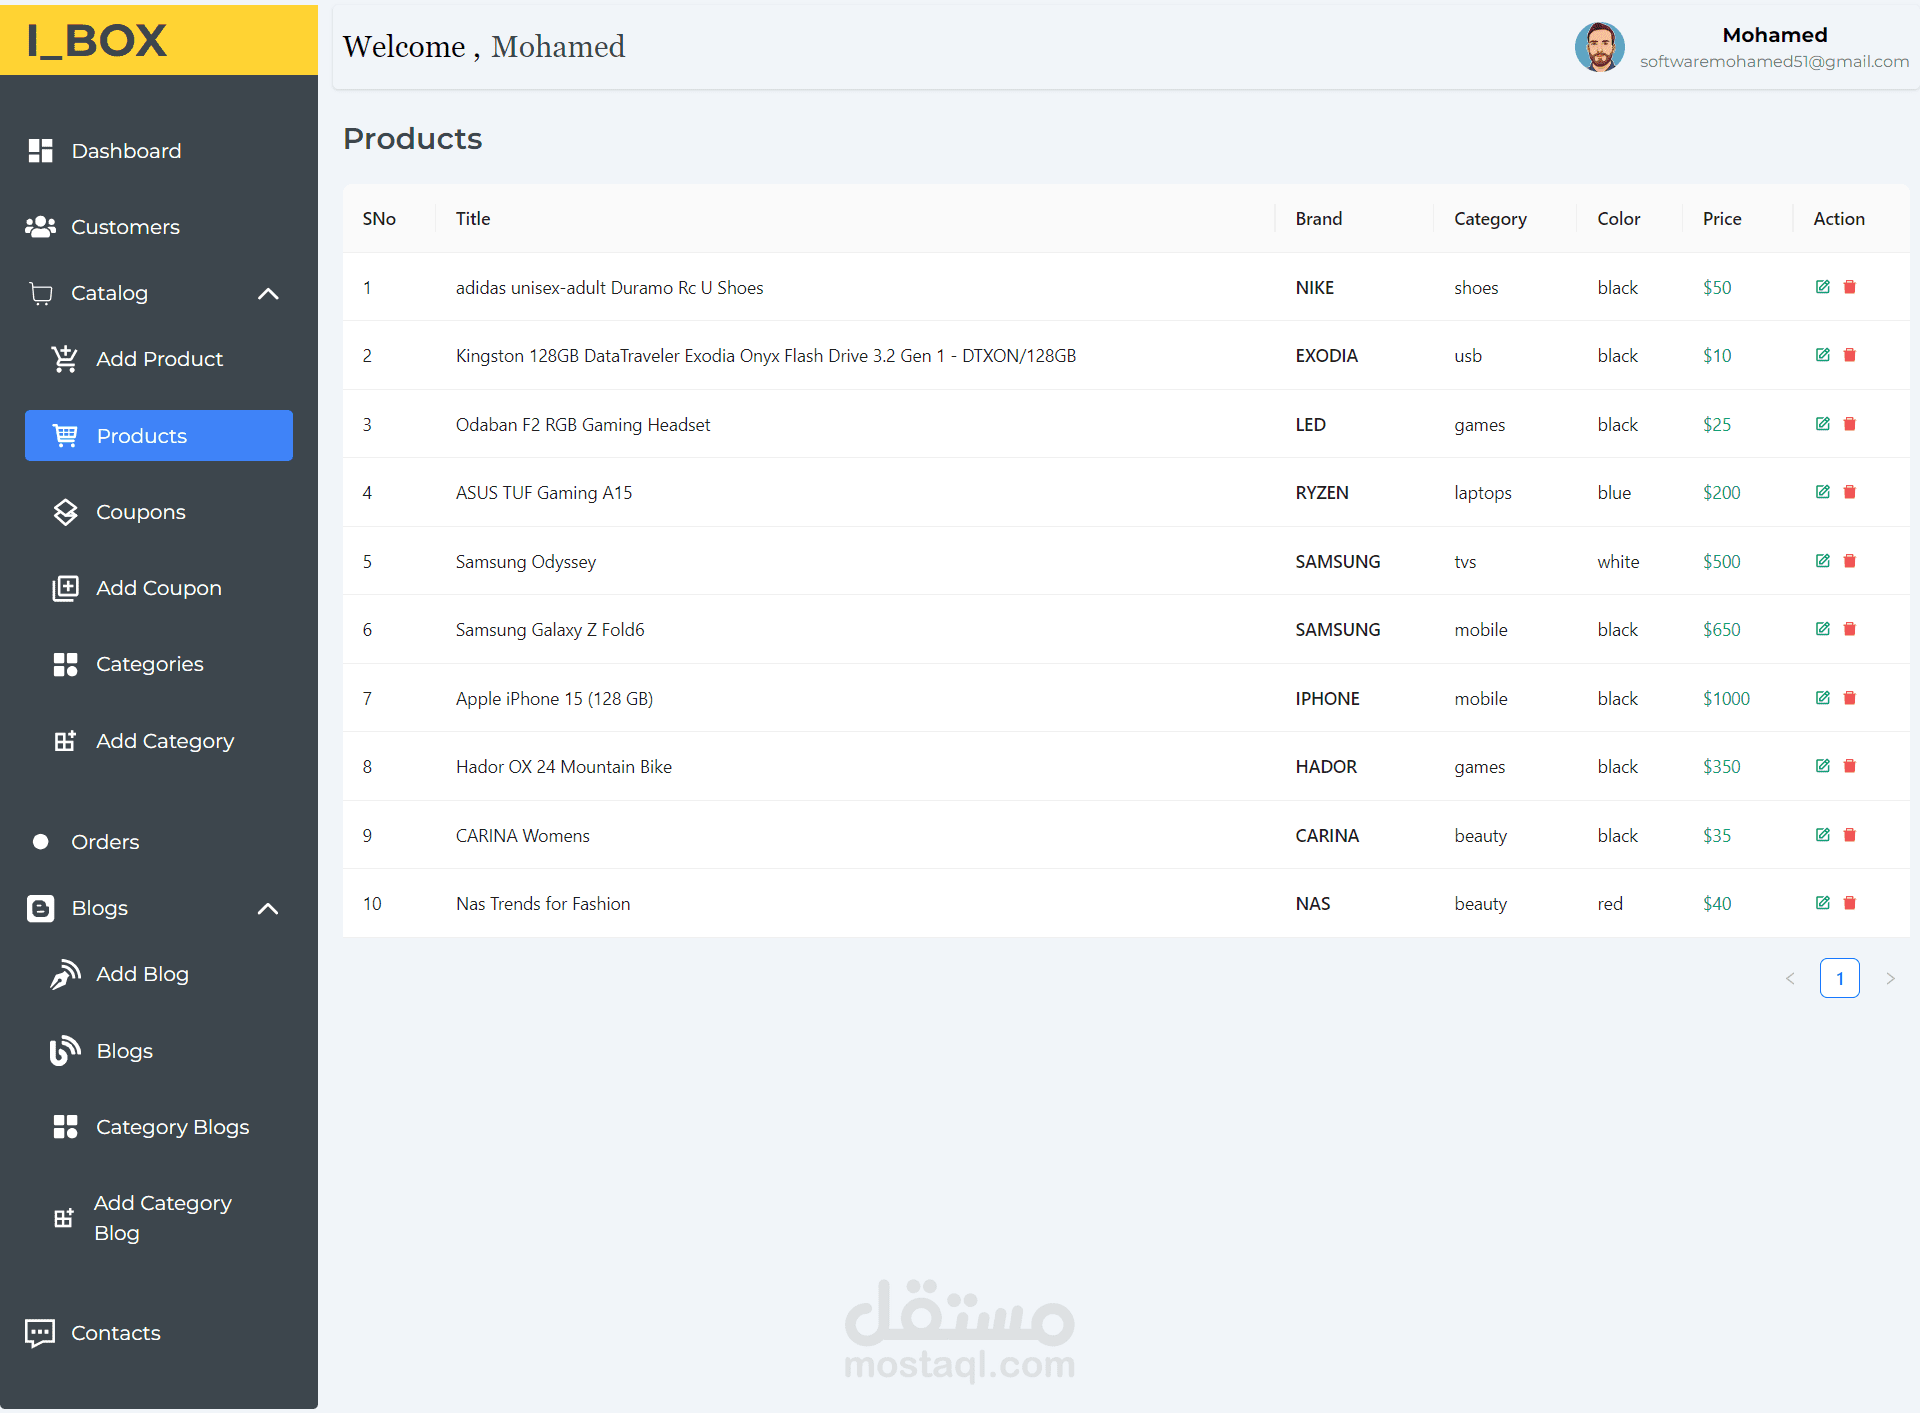Click the Price column header
The height and width of the screenshot is (1413, 1920).
pyautogui.click(x=1721, y=218)
